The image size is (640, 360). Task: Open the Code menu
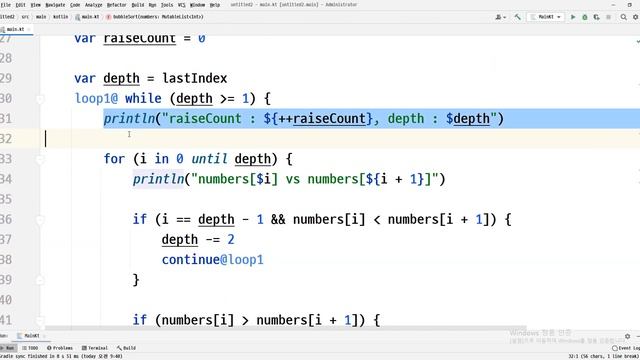tap(75, 5)
